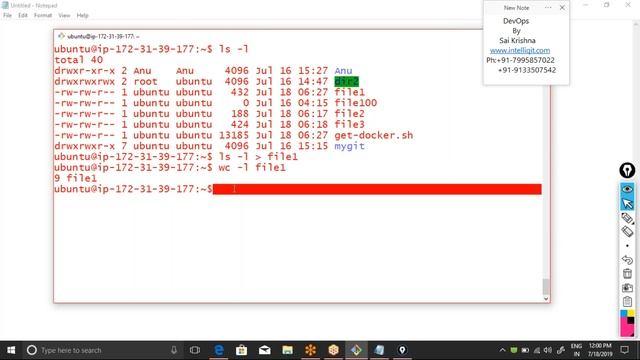Toggle ink visibility eye icon
640x360 pixels.
tap(627, 189)
